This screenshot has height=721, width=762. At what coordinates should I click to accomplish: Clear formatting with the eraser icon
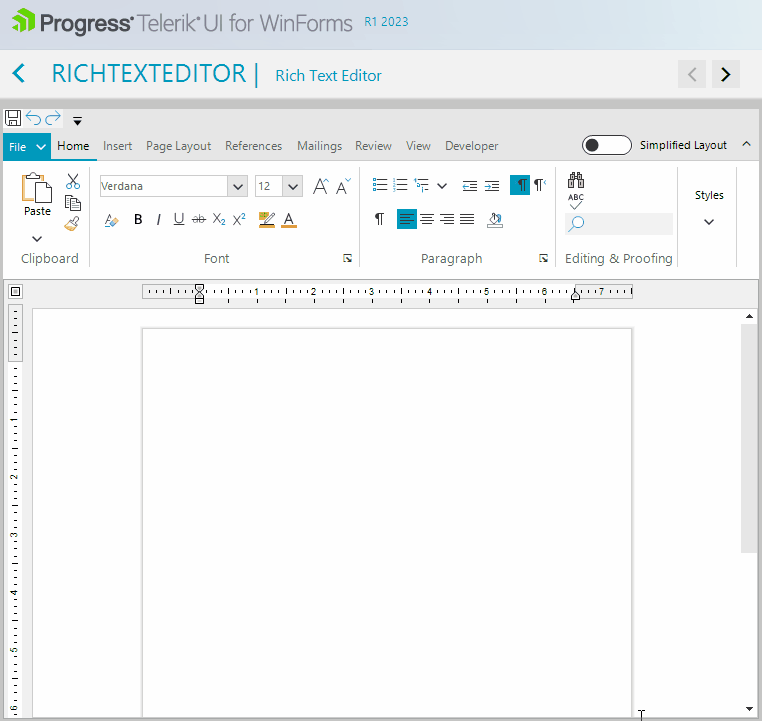[111, 220]
